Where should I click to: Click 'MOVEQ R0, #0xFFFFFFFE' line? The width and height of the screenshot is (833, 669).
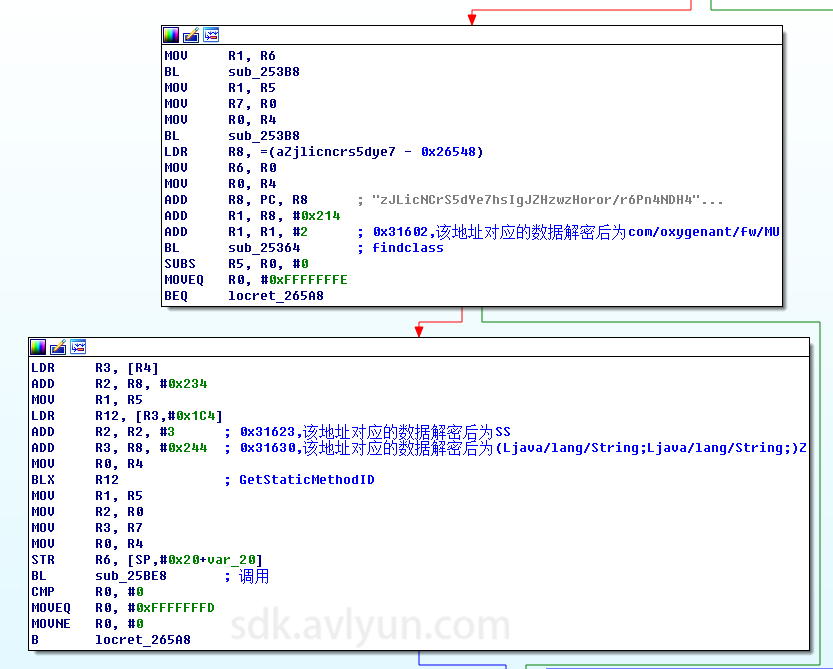(256, 280)
